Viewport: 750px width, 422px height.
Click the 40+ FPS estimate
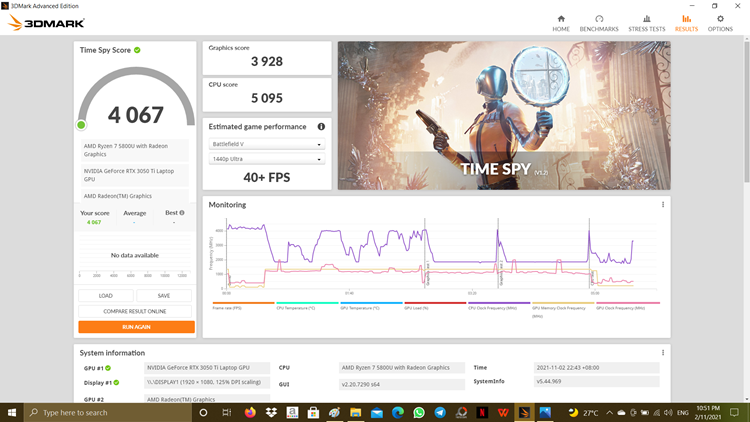267,178
